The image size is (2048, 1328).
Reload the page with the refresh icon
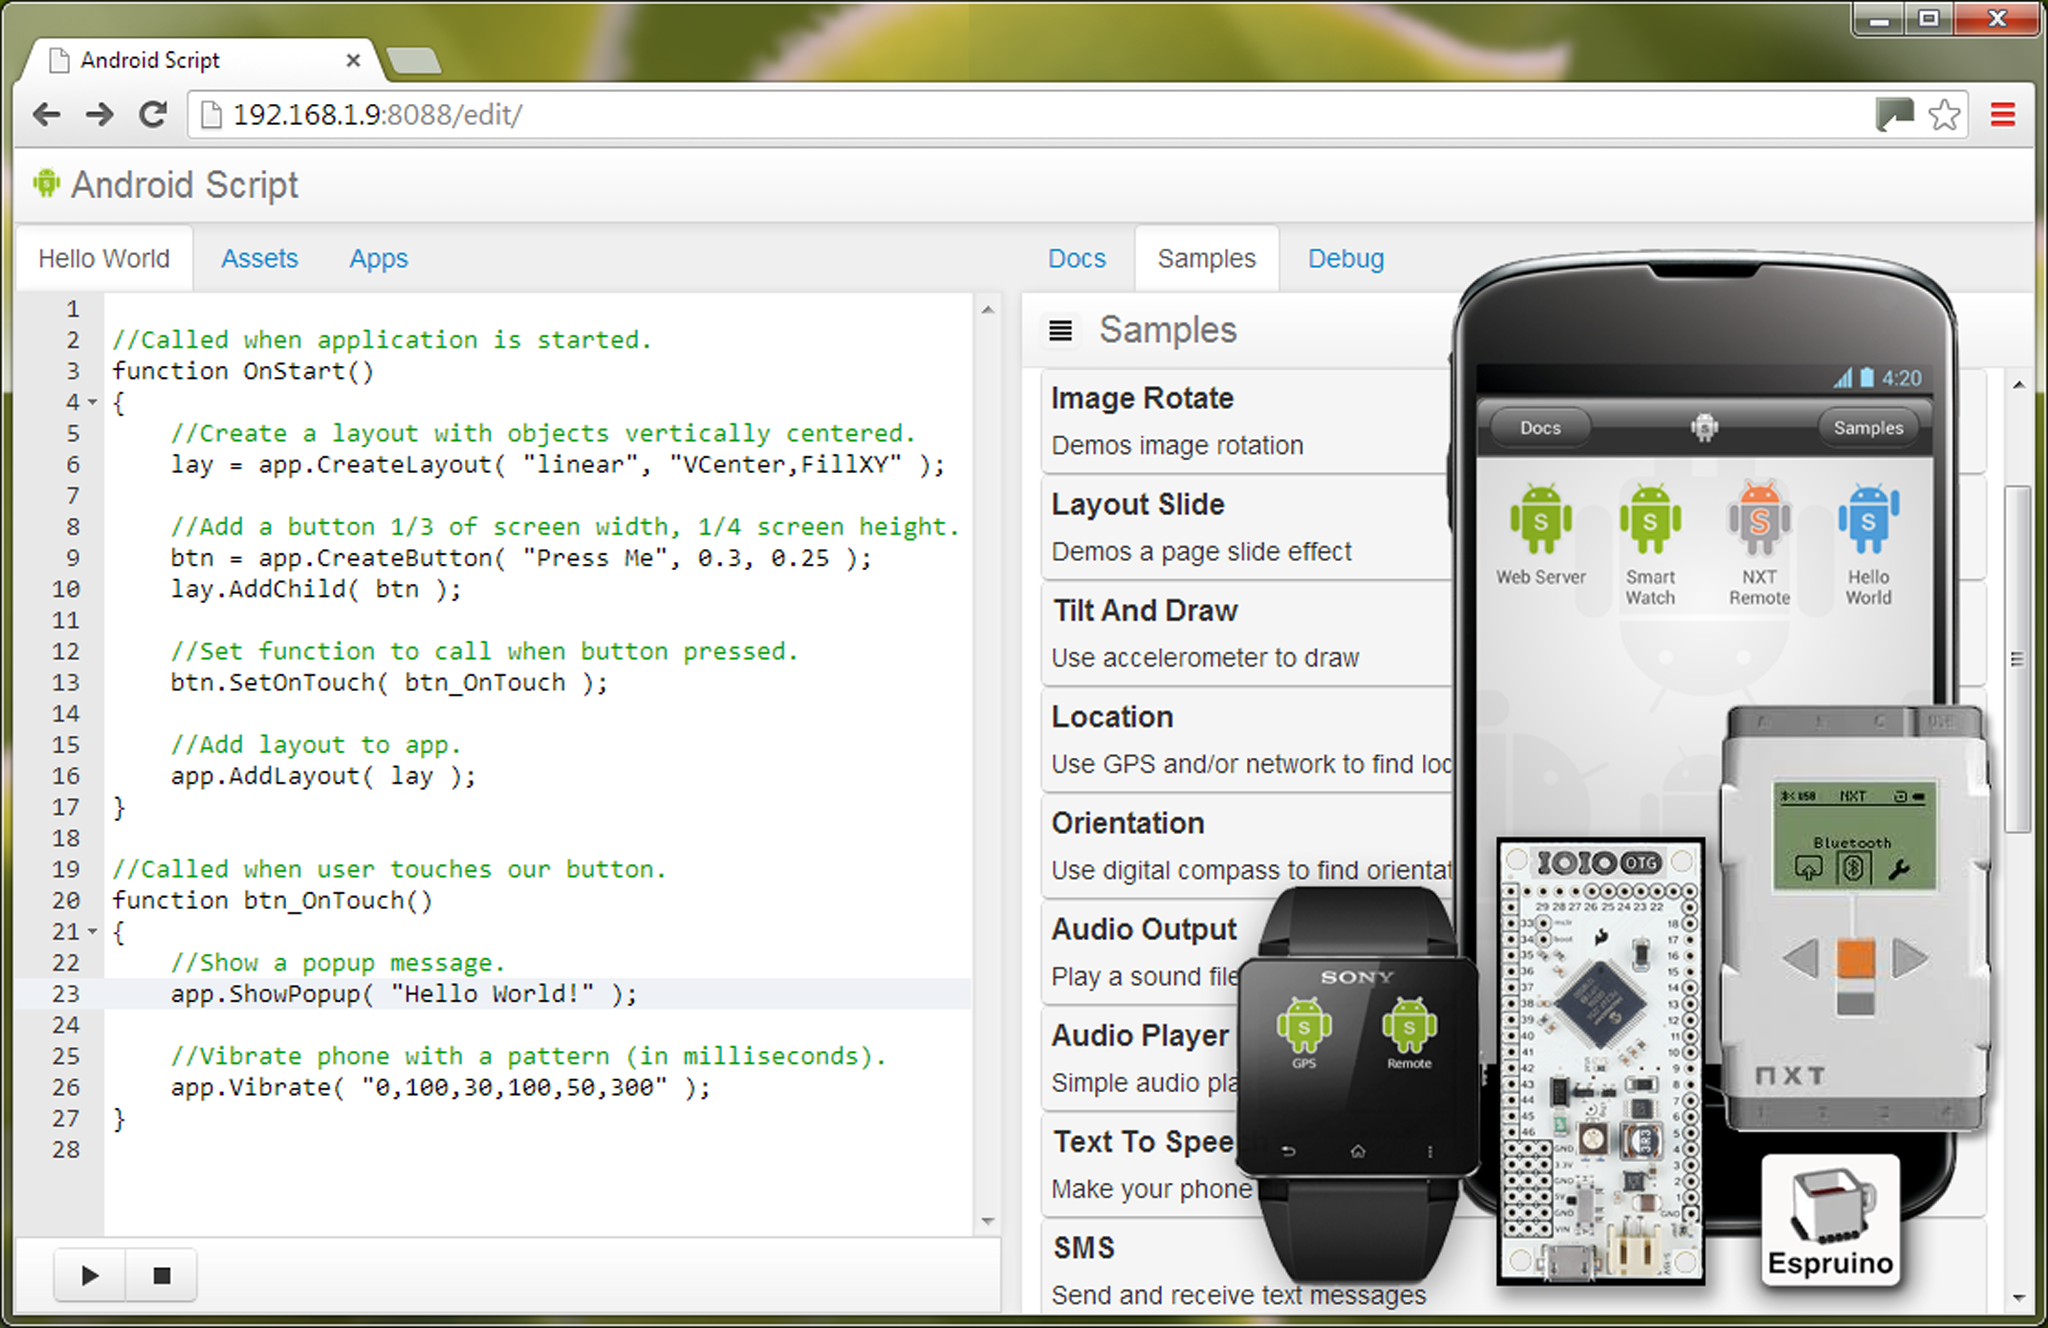(x=153, y=114)
